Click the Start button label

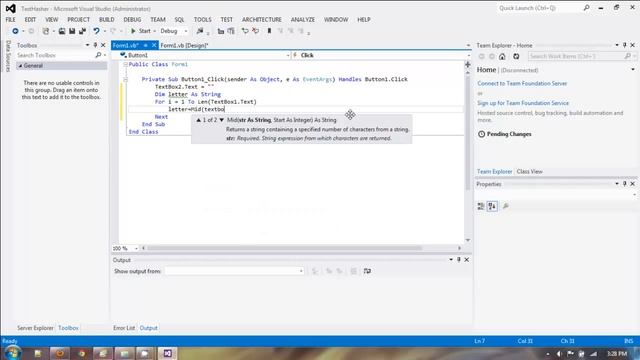pyautogui.click(x=144, y=31)
